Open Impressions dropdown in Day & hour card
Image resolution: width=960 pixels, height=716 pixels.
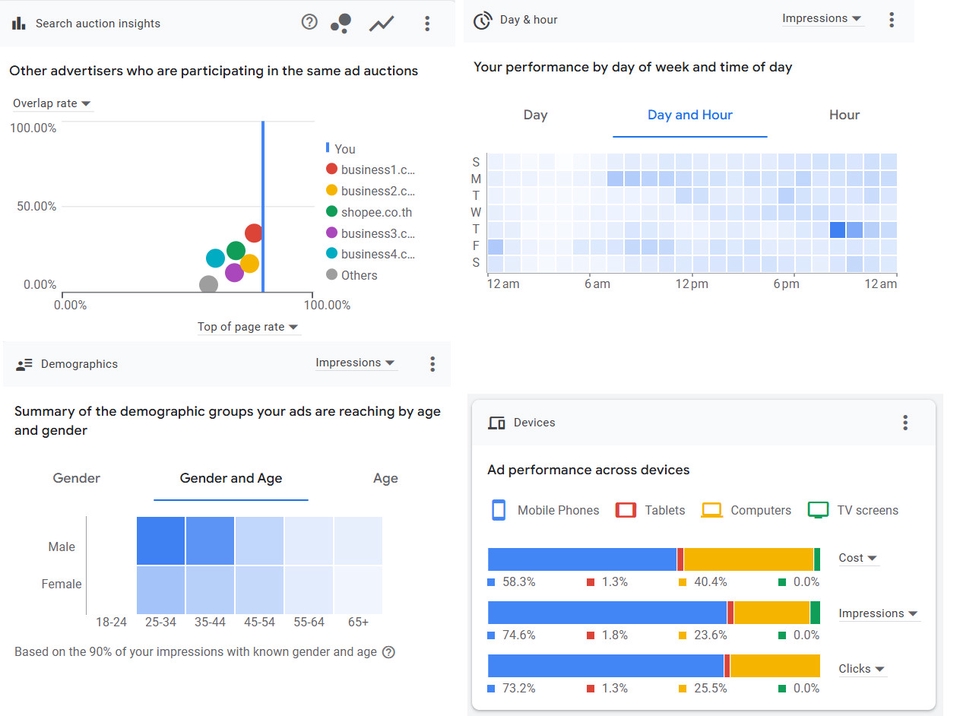point(822,19)
